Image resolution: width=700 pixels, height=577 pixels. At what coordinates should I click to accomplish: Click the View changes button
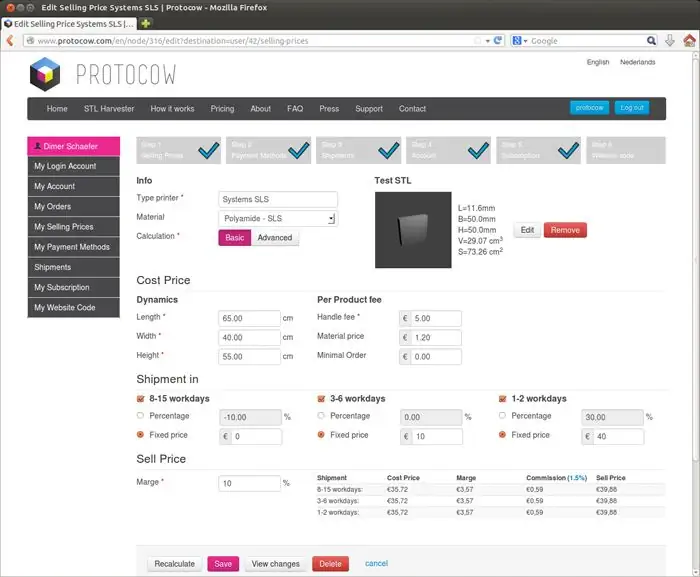click(x=275, y=564)
